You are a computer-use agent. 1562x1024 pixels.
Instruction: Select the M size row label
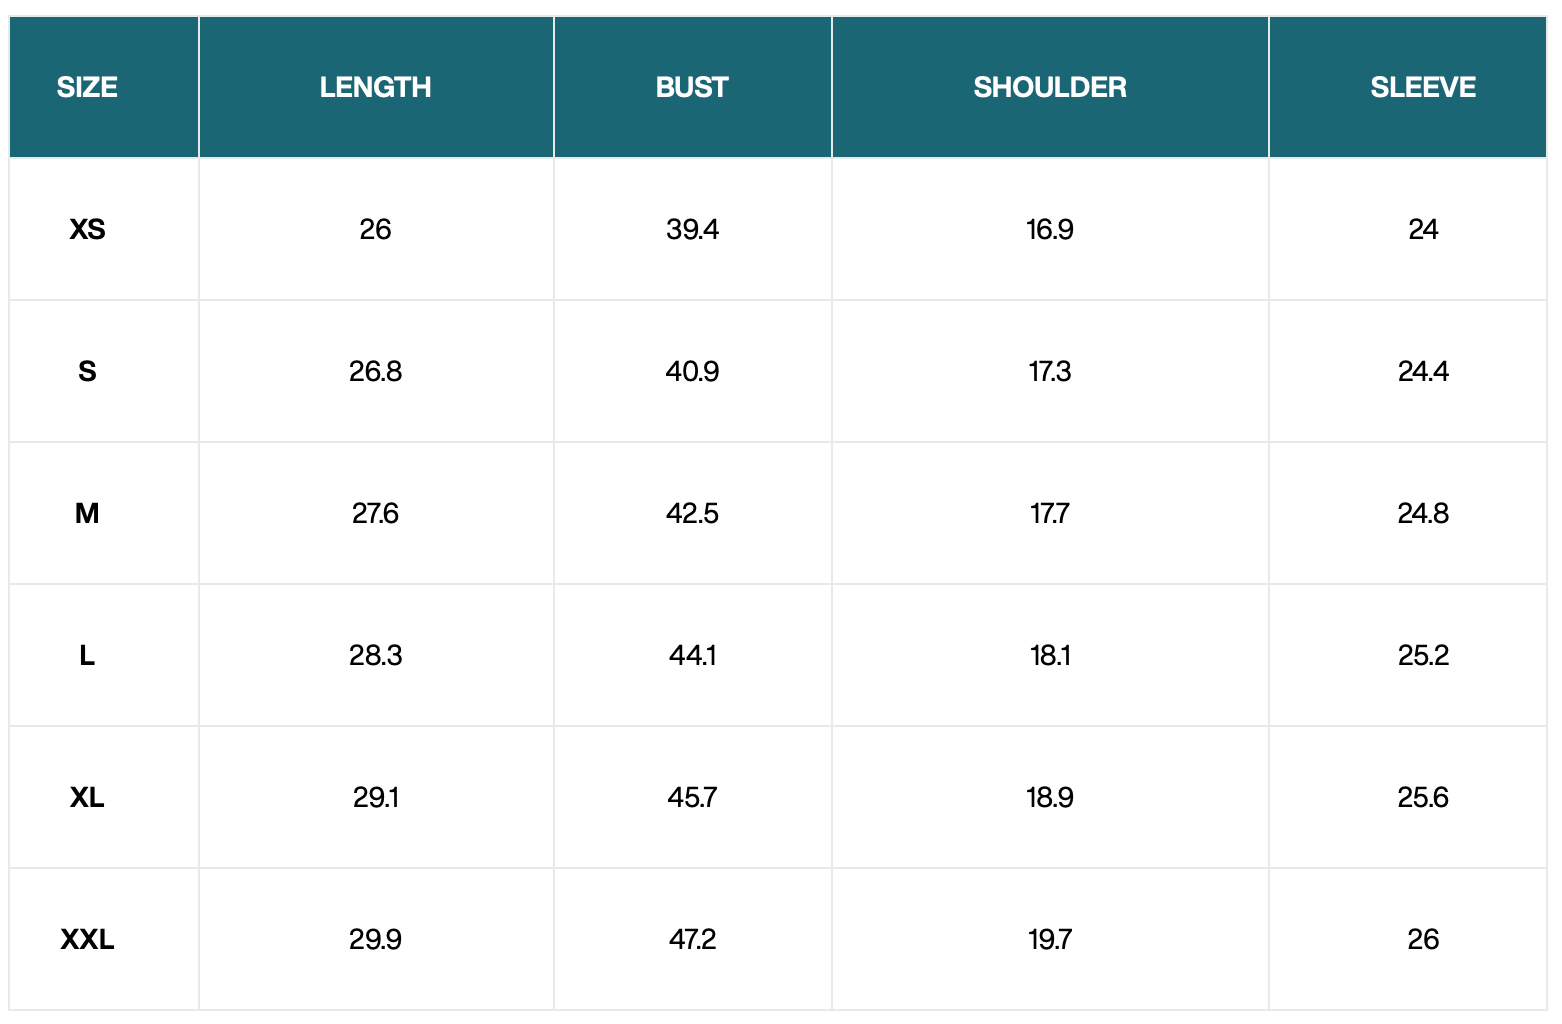click(x=87, y=513)
